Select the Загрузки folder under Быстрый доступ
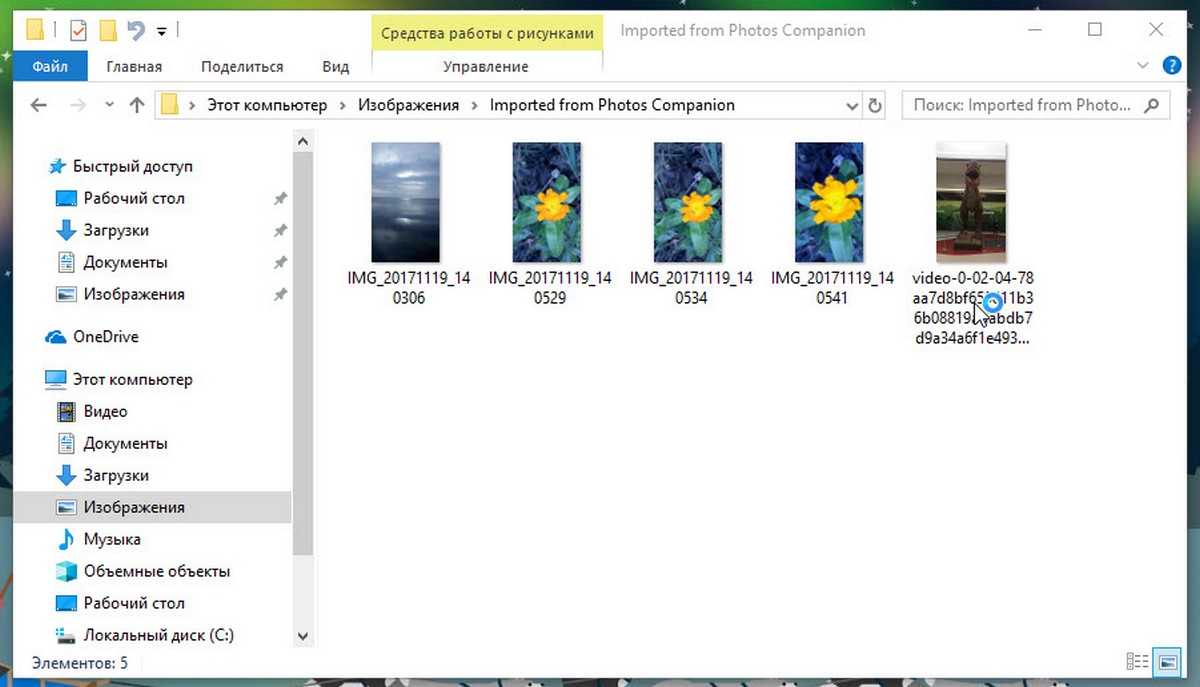The width and height of the screenshot is (1200, 687). (x=116, y=230)
